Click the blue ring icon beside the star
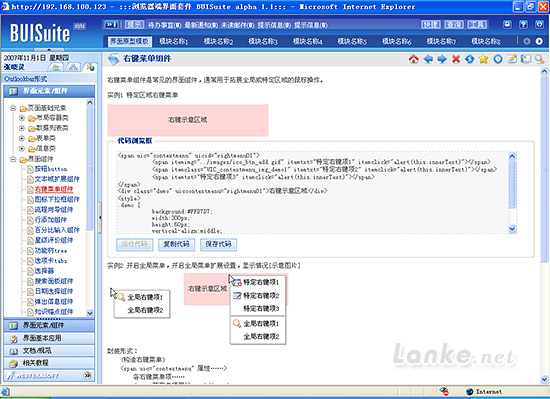The height and width of the screenshot is (399, 550). 498,59
